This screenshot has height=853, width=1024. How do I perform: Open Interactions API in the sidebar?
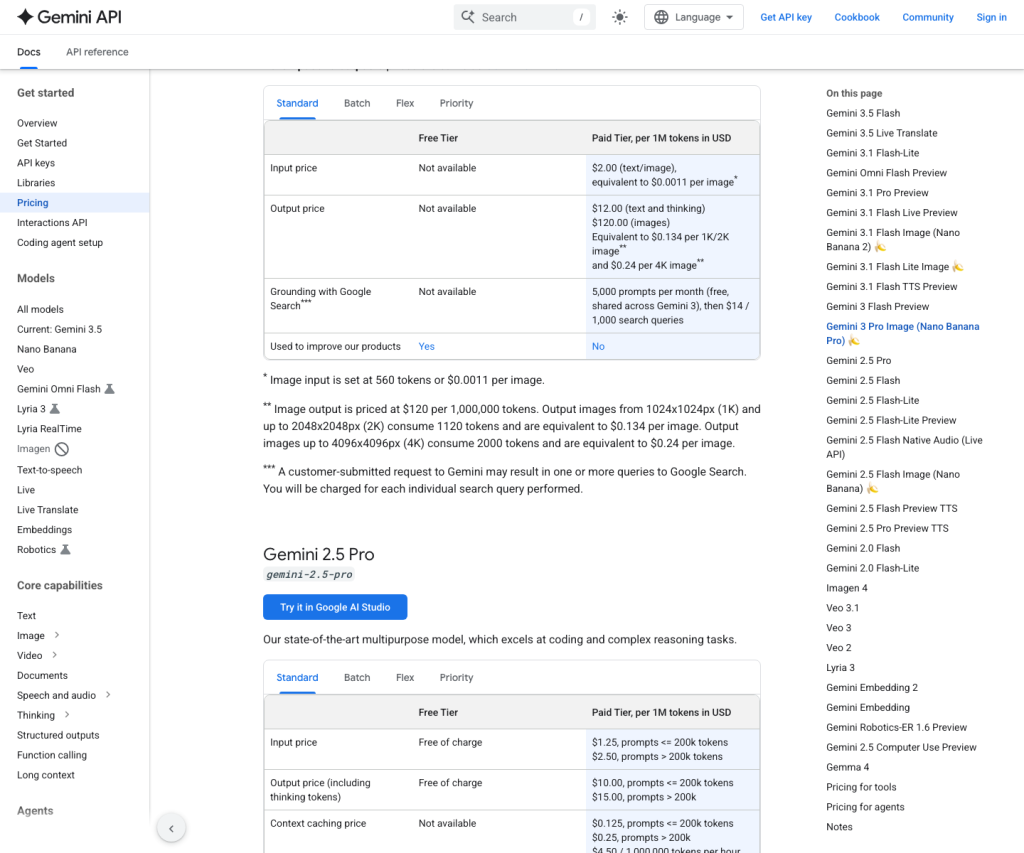point(52,222)
